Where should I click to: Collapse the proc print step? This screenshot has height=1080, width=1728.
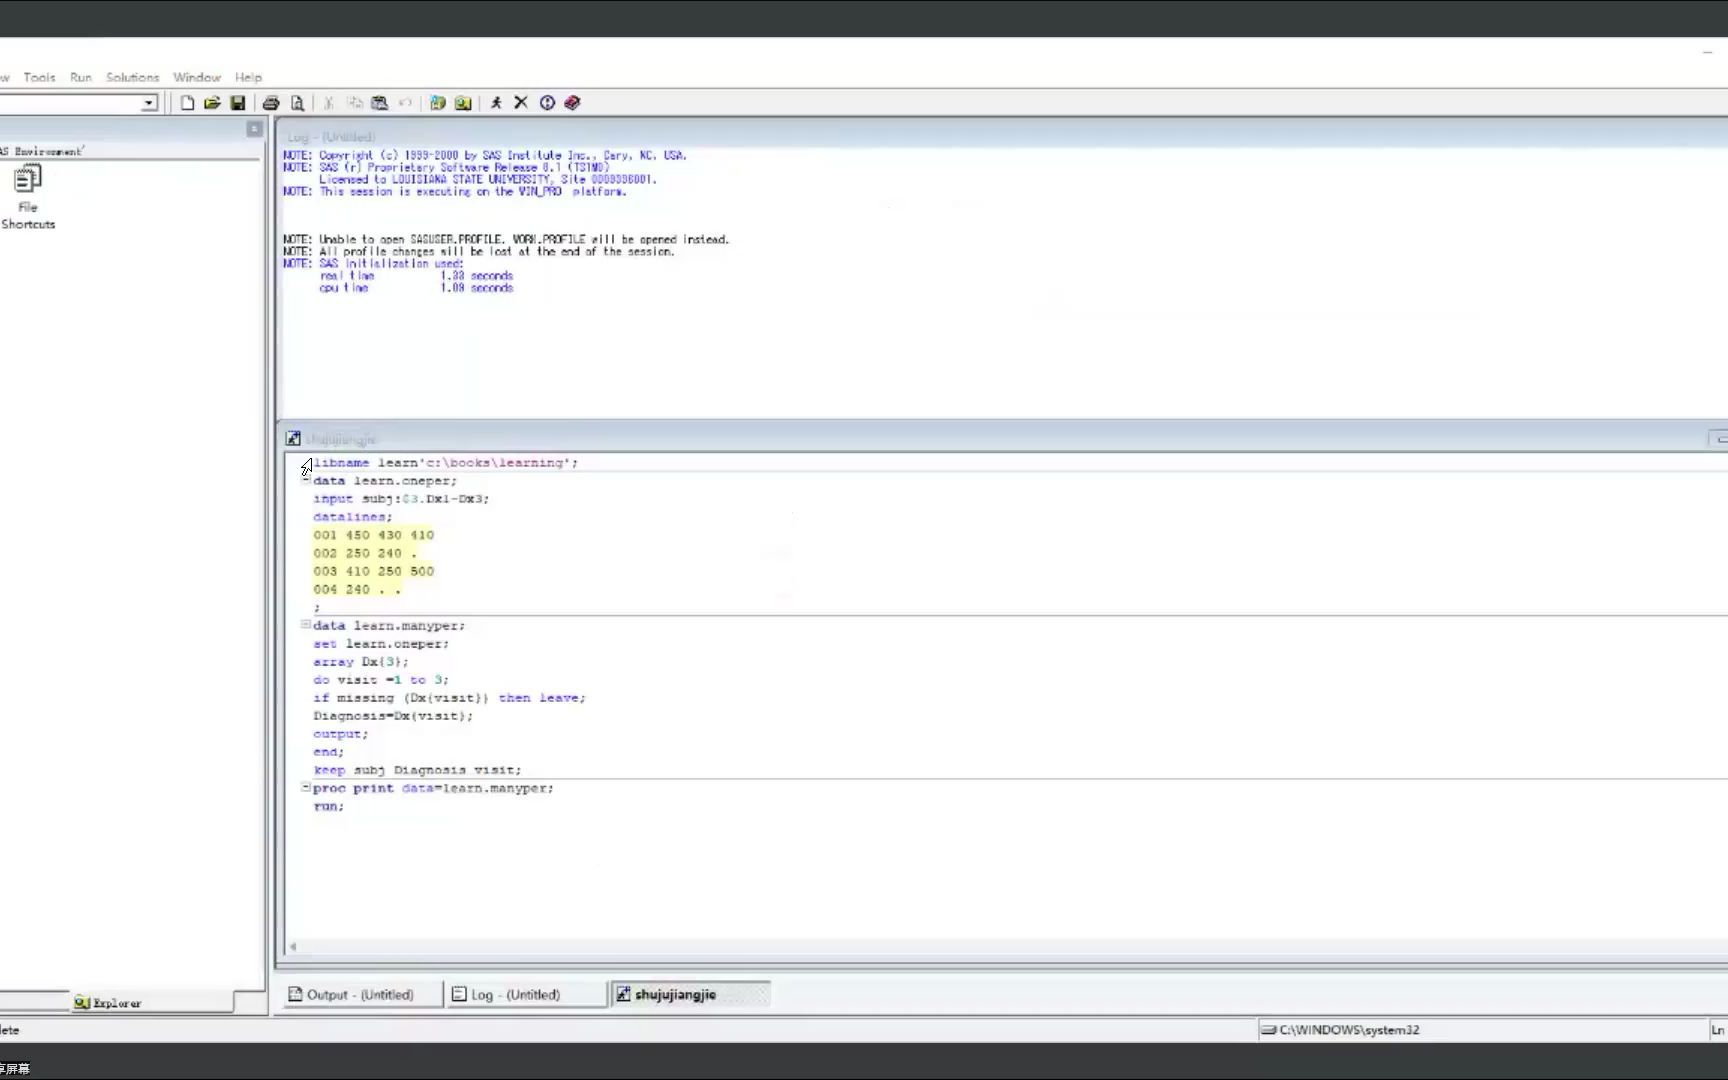(306, 788)
